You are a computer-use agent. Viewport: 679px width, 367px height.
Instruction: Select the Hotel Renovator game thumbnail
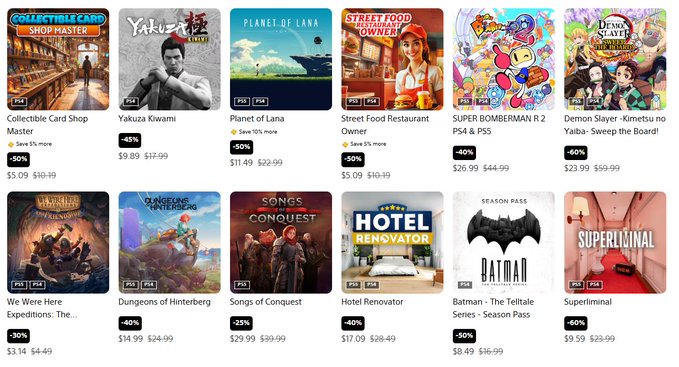(x=392, y=242)
